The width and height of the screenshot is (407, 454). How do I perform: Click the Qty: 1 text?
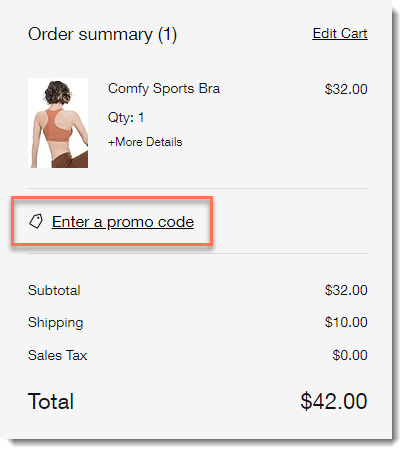(126, 117)
